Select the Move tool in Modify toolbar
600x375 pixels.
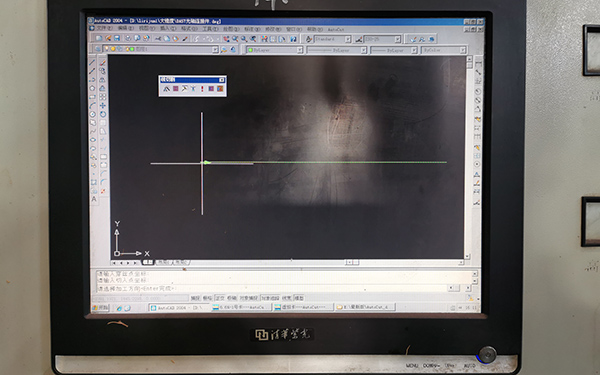coord(103,106)
